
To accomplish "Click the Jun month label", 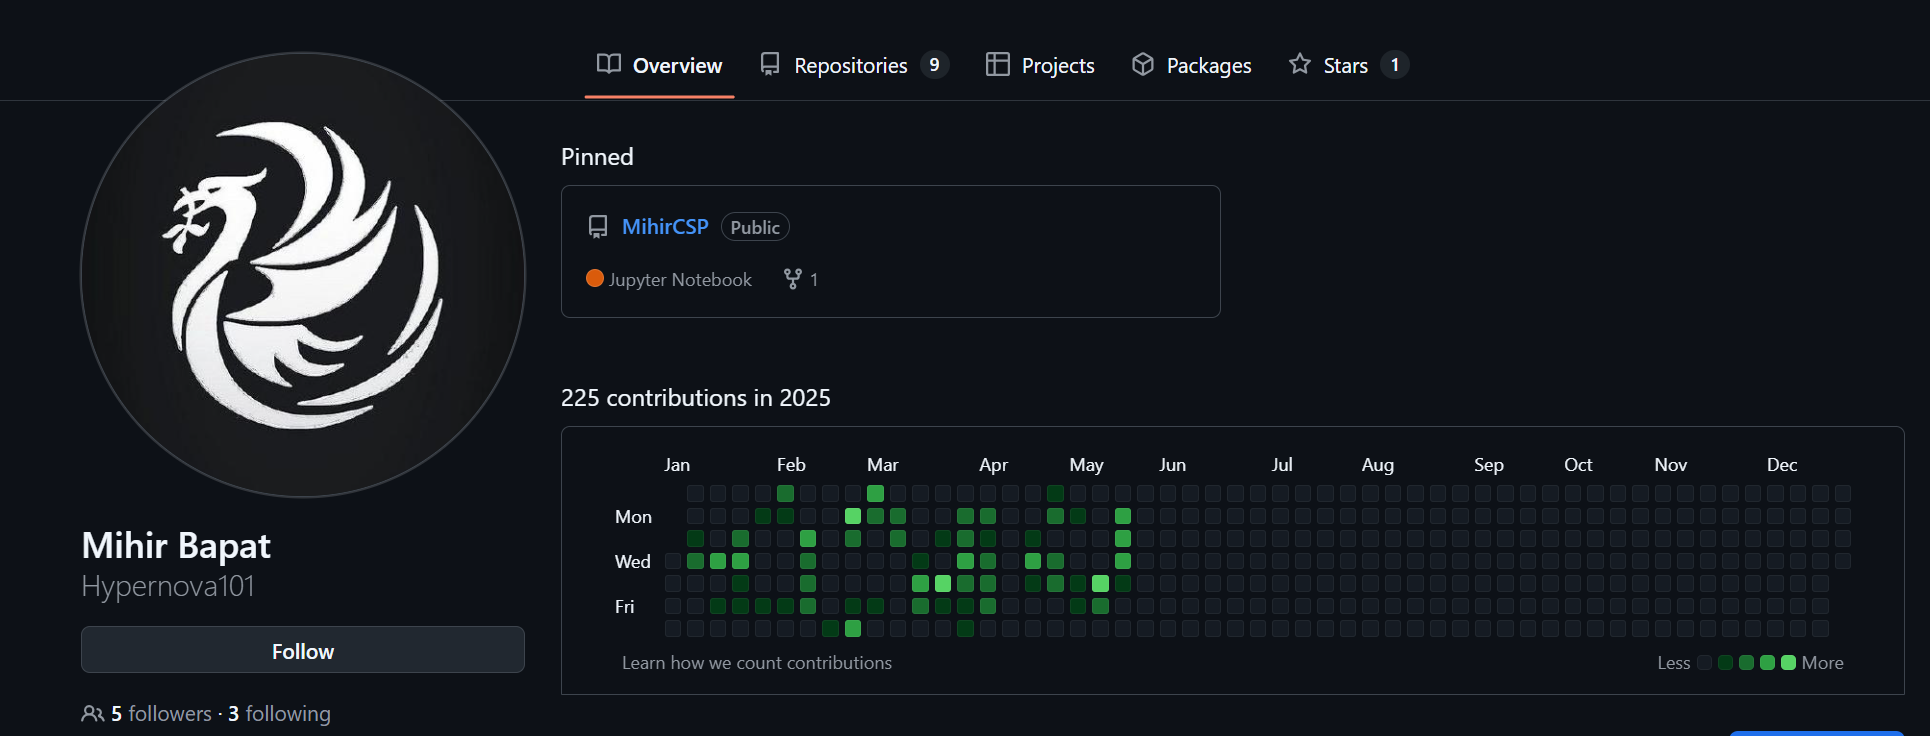I will click(x=1172, y=465).
